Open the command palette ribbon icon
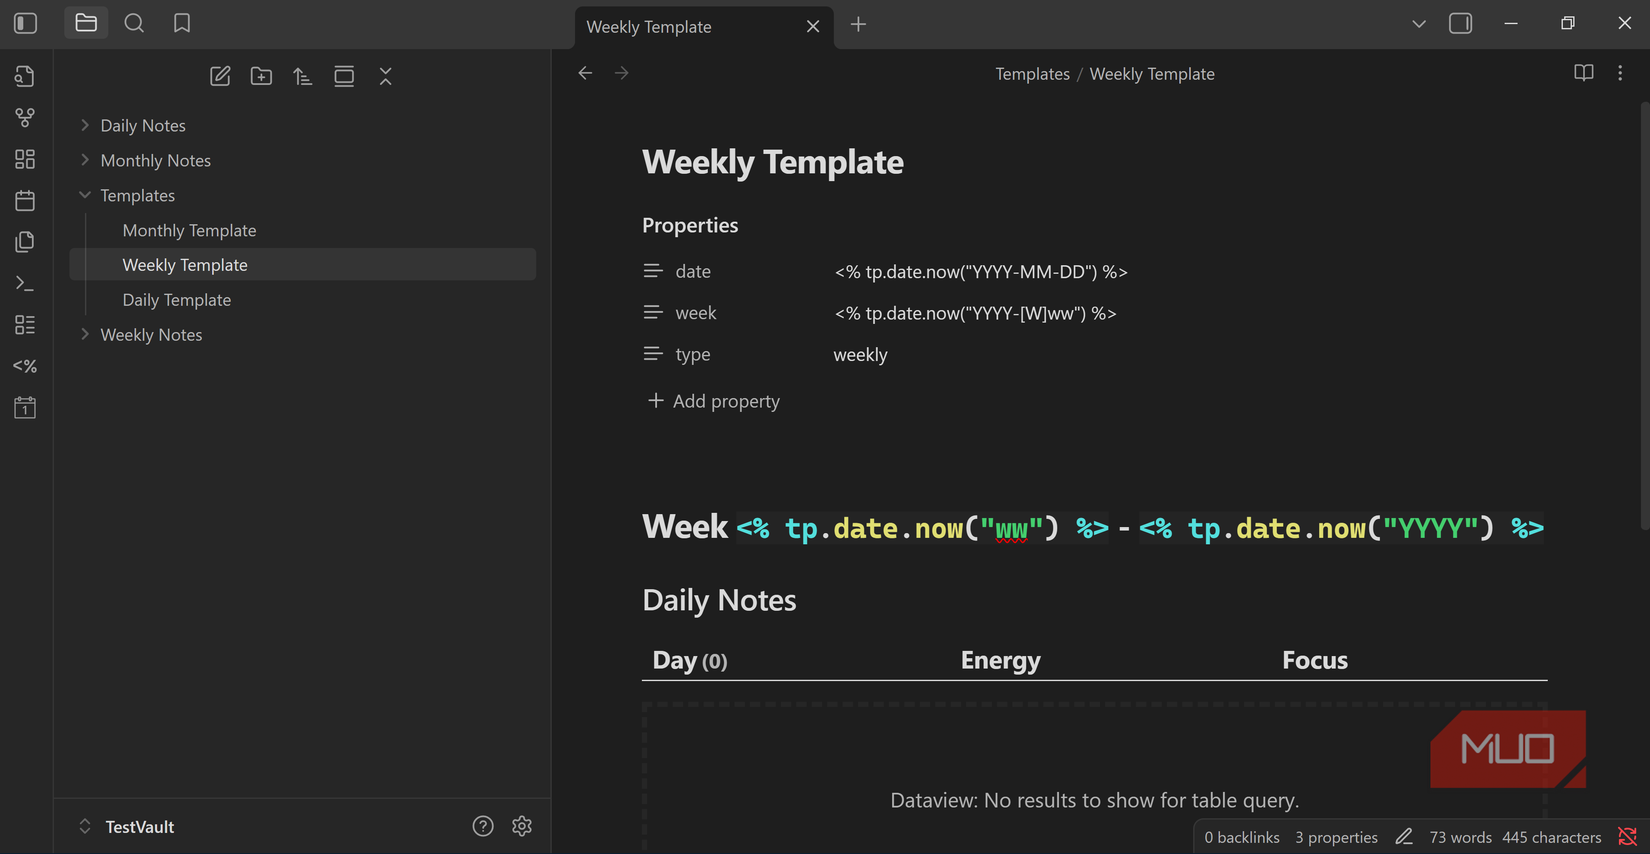 [25, 284]
